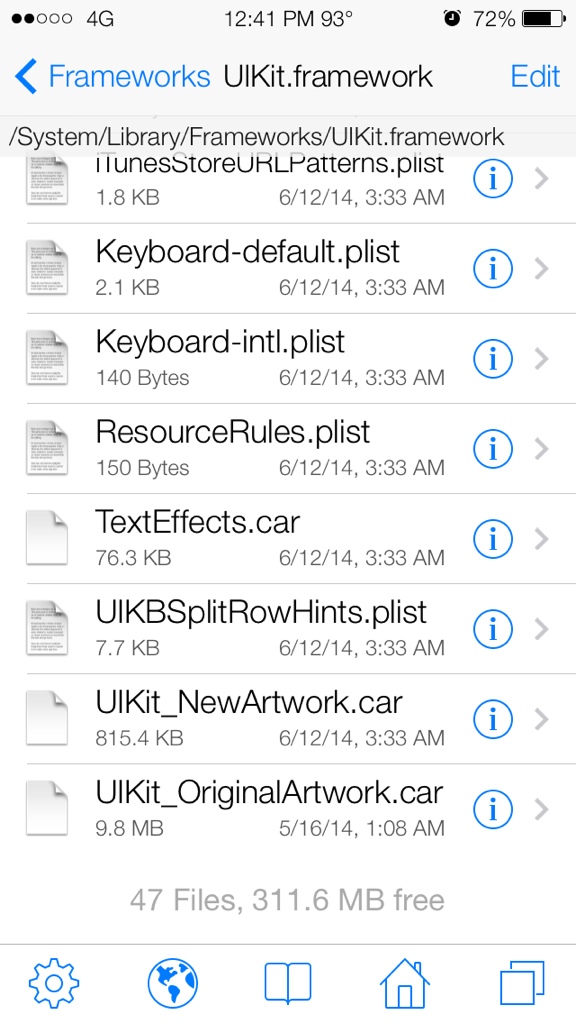Show info for Keyboard-default.plist

click(492, 268)
